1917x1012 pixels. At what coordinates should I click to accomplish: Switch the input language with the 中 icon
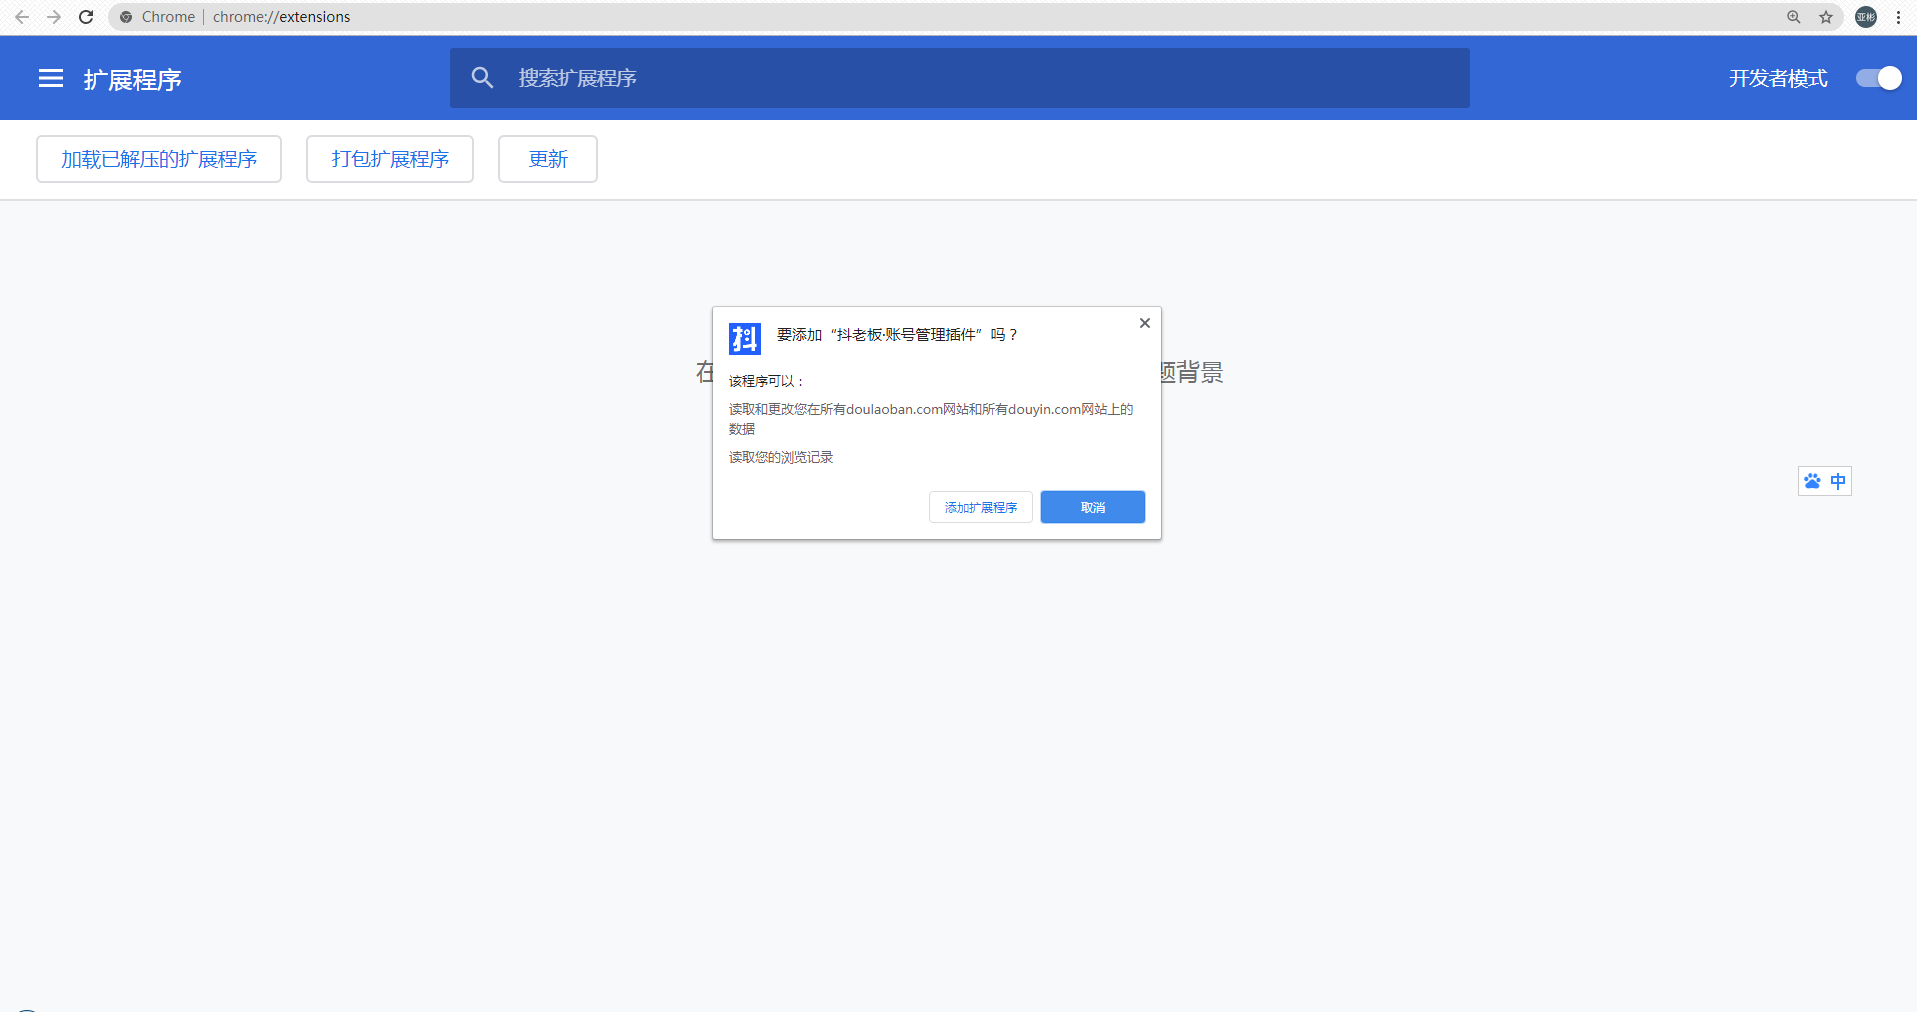point(1838,481)
